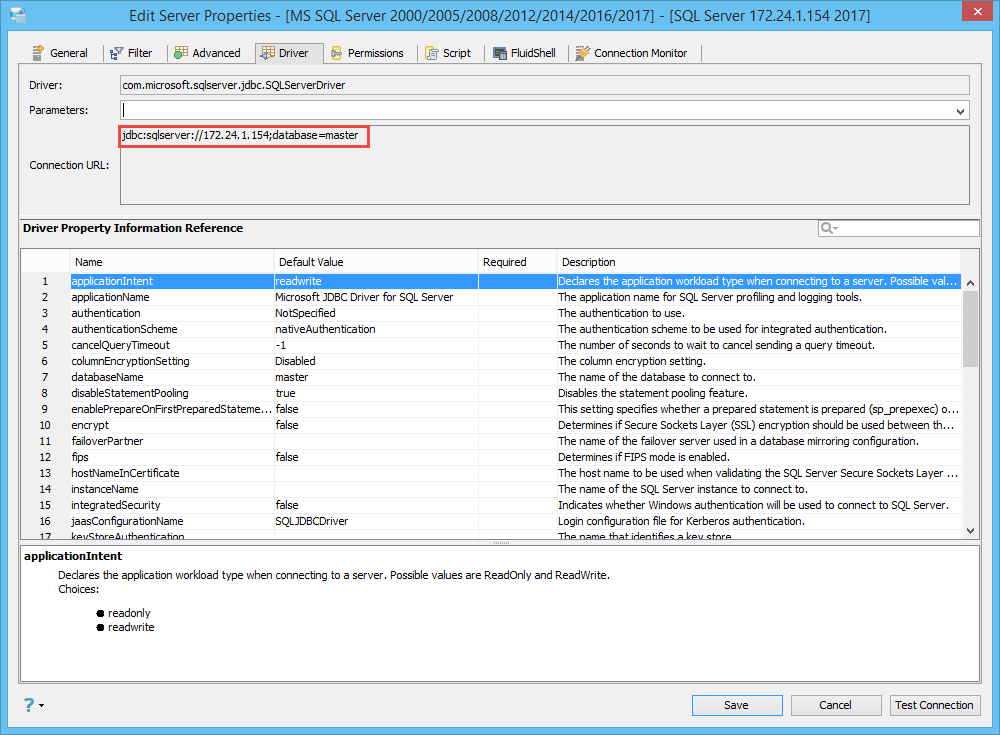Image resolution: width=1000 pixels, height=735 pixels.
Task: Click the property table scrollbar thumb
Action: pos(970,329)
